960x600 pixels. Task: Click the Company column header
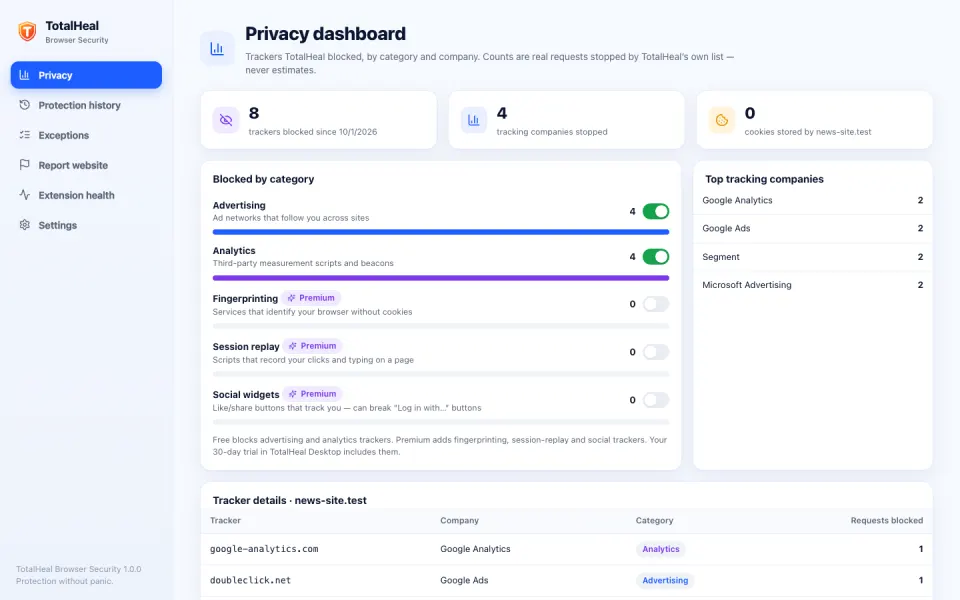pyautogui.click(x=459, y=520)
